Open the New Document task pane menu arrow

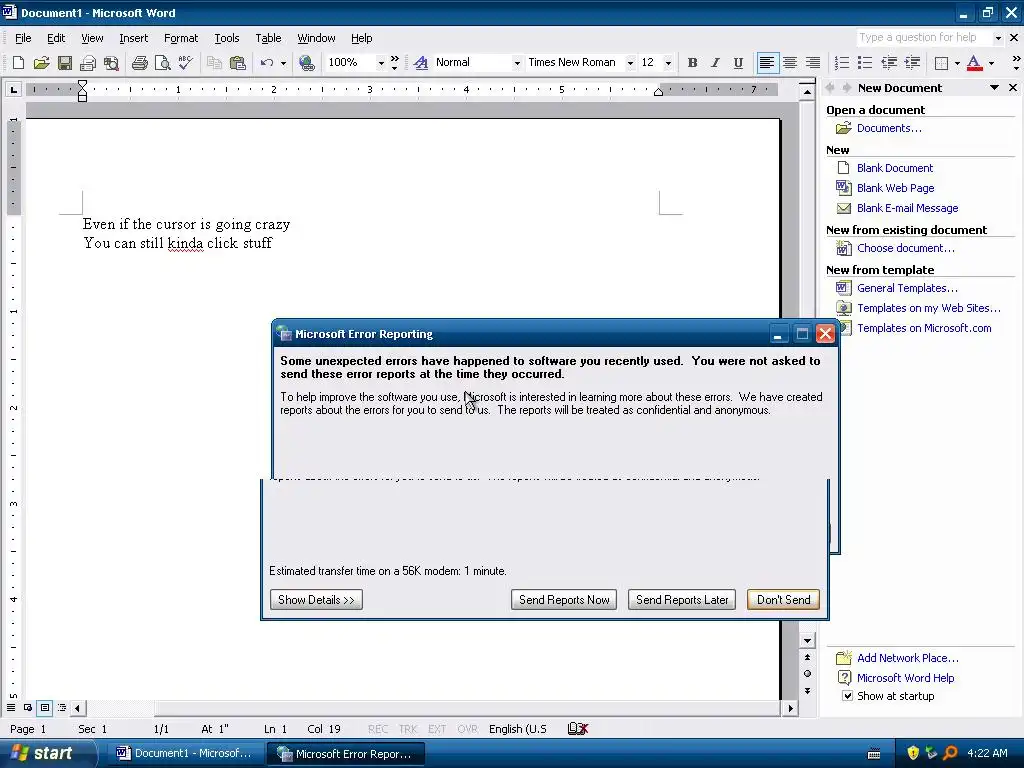coord(994,88)
